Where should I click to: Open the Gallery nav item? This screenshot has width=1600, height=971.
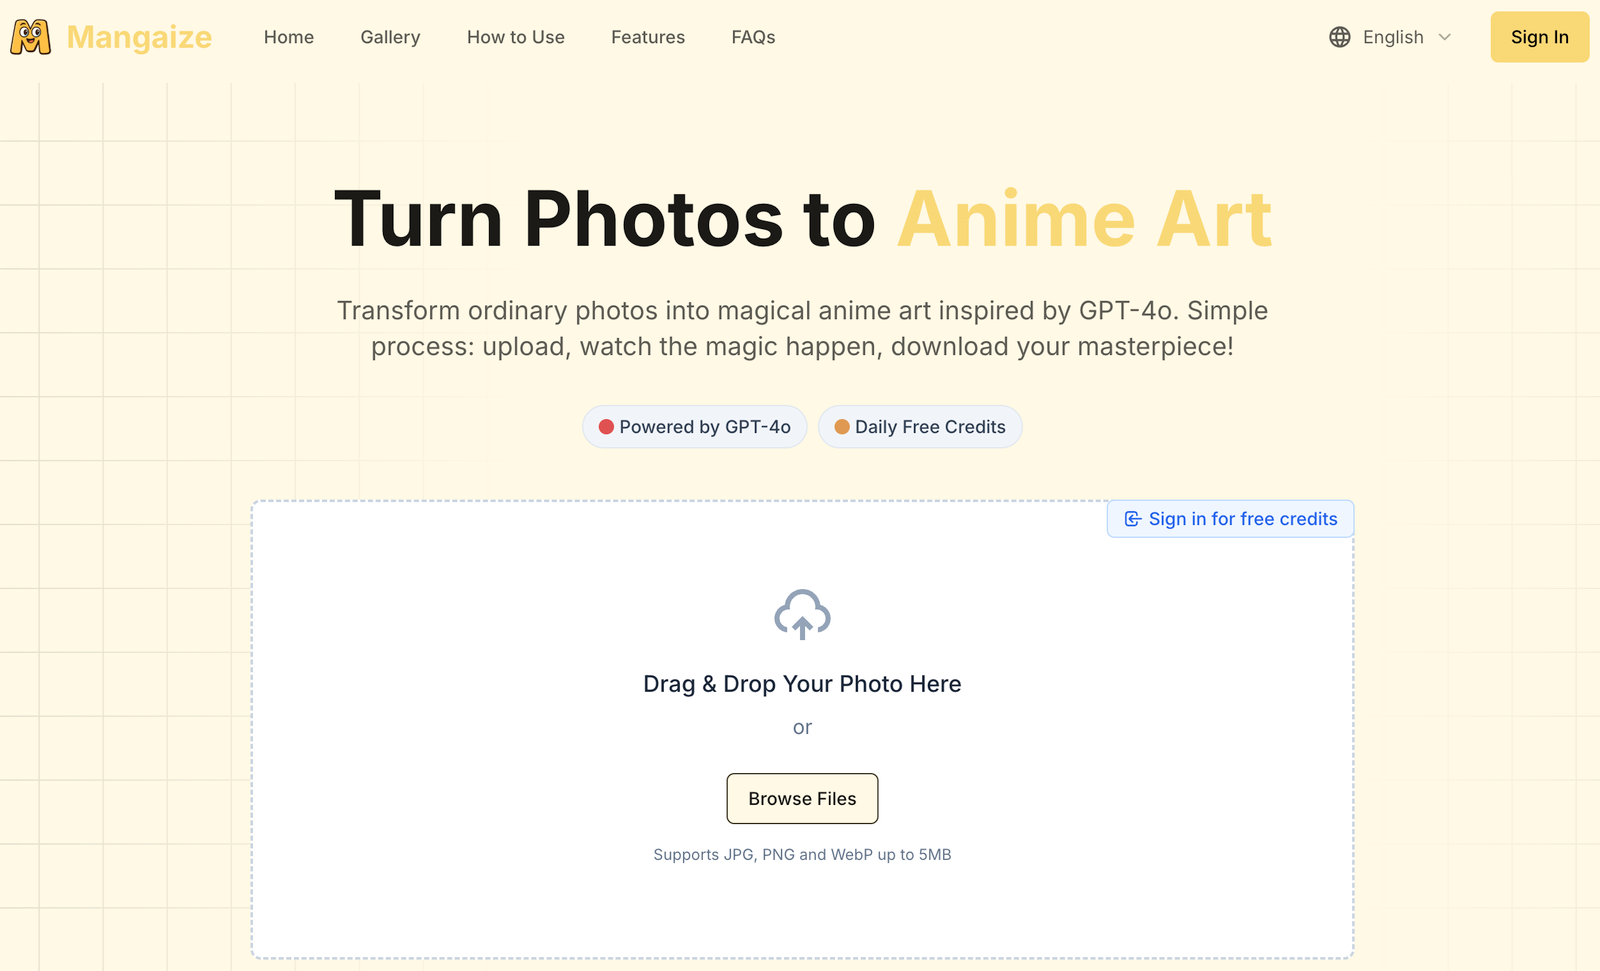pyautogui.click(x=390, y=37)
